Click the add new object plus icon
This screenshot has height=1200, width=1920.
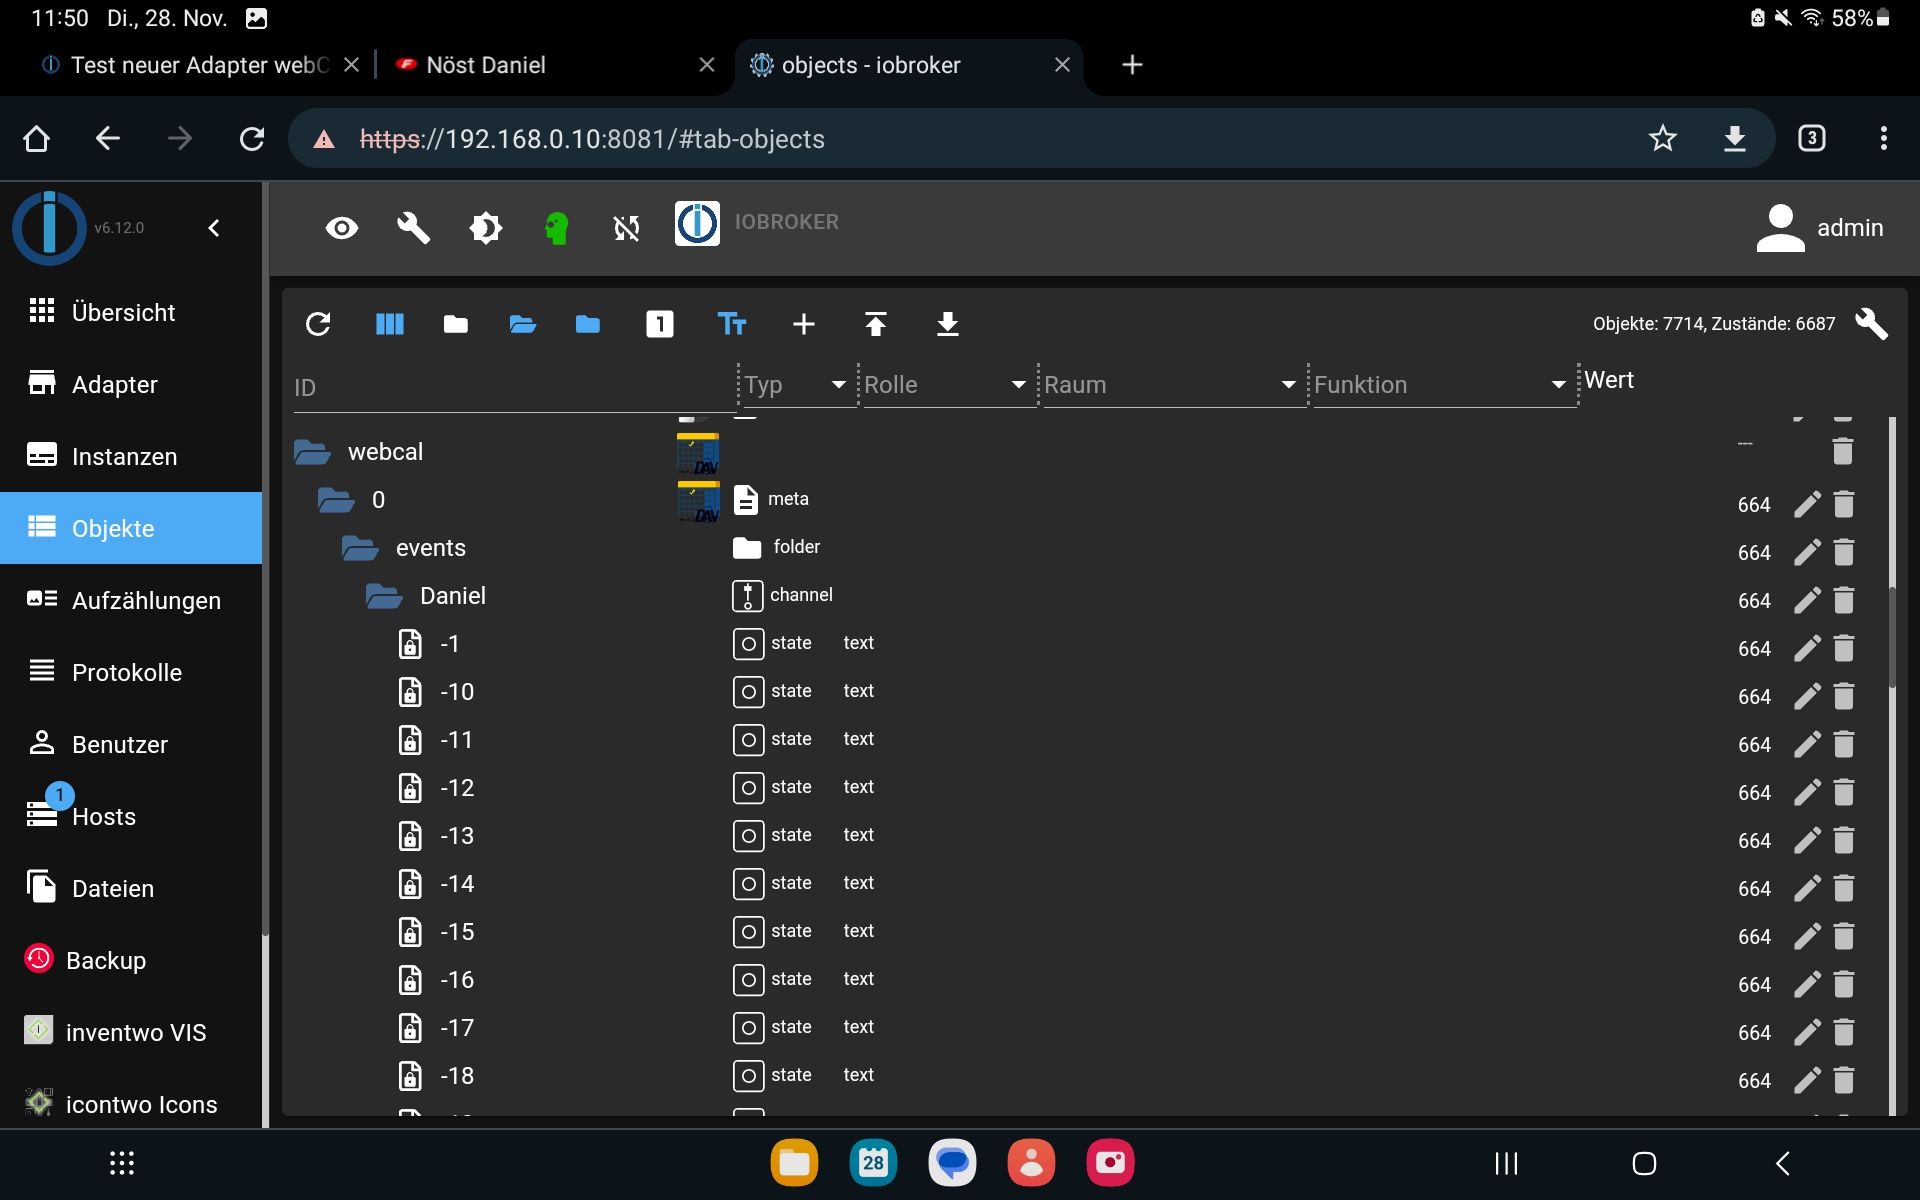coord(802,324)
